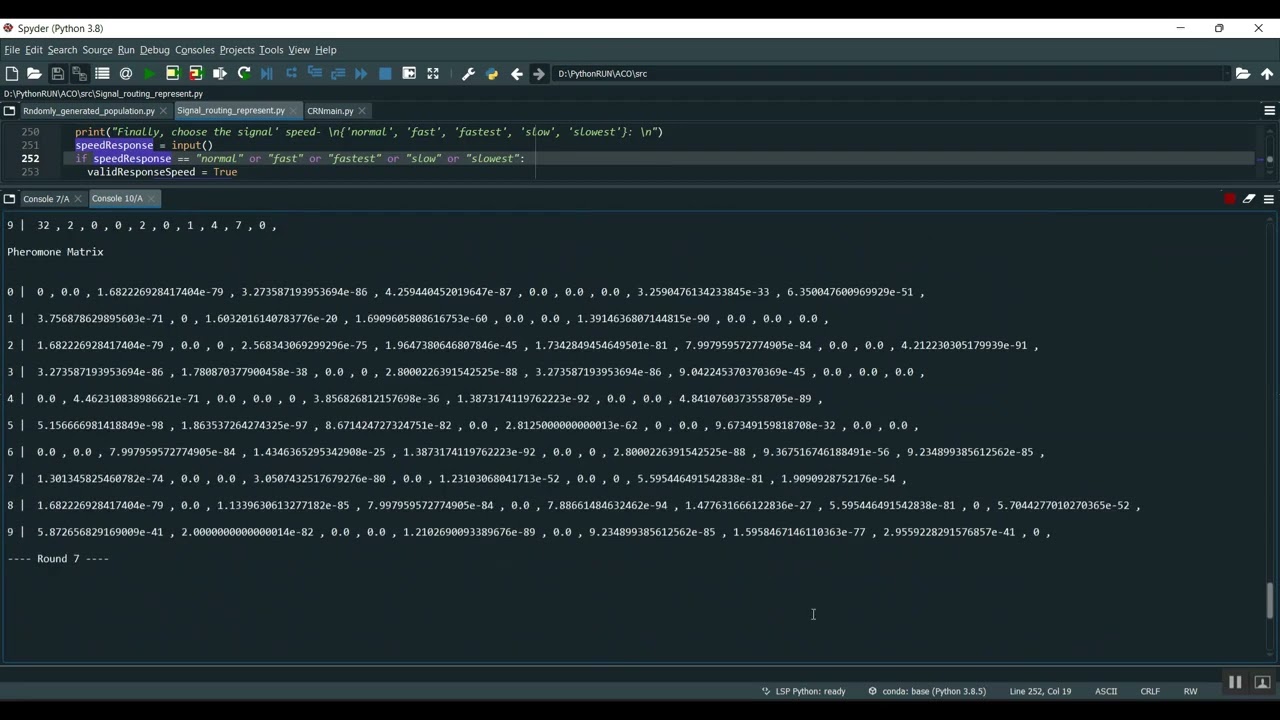This screenshot has width=1280, height=720.
Task: Maximize the current pane
Action: click(433, 74)
